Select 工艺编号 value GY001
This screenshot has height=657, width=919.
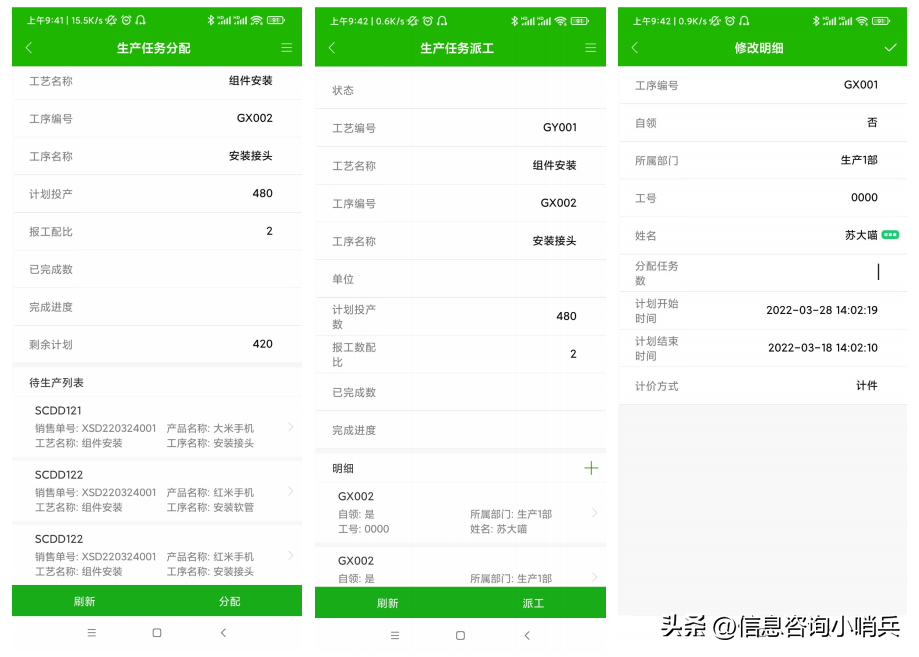[x=560, y=127]
